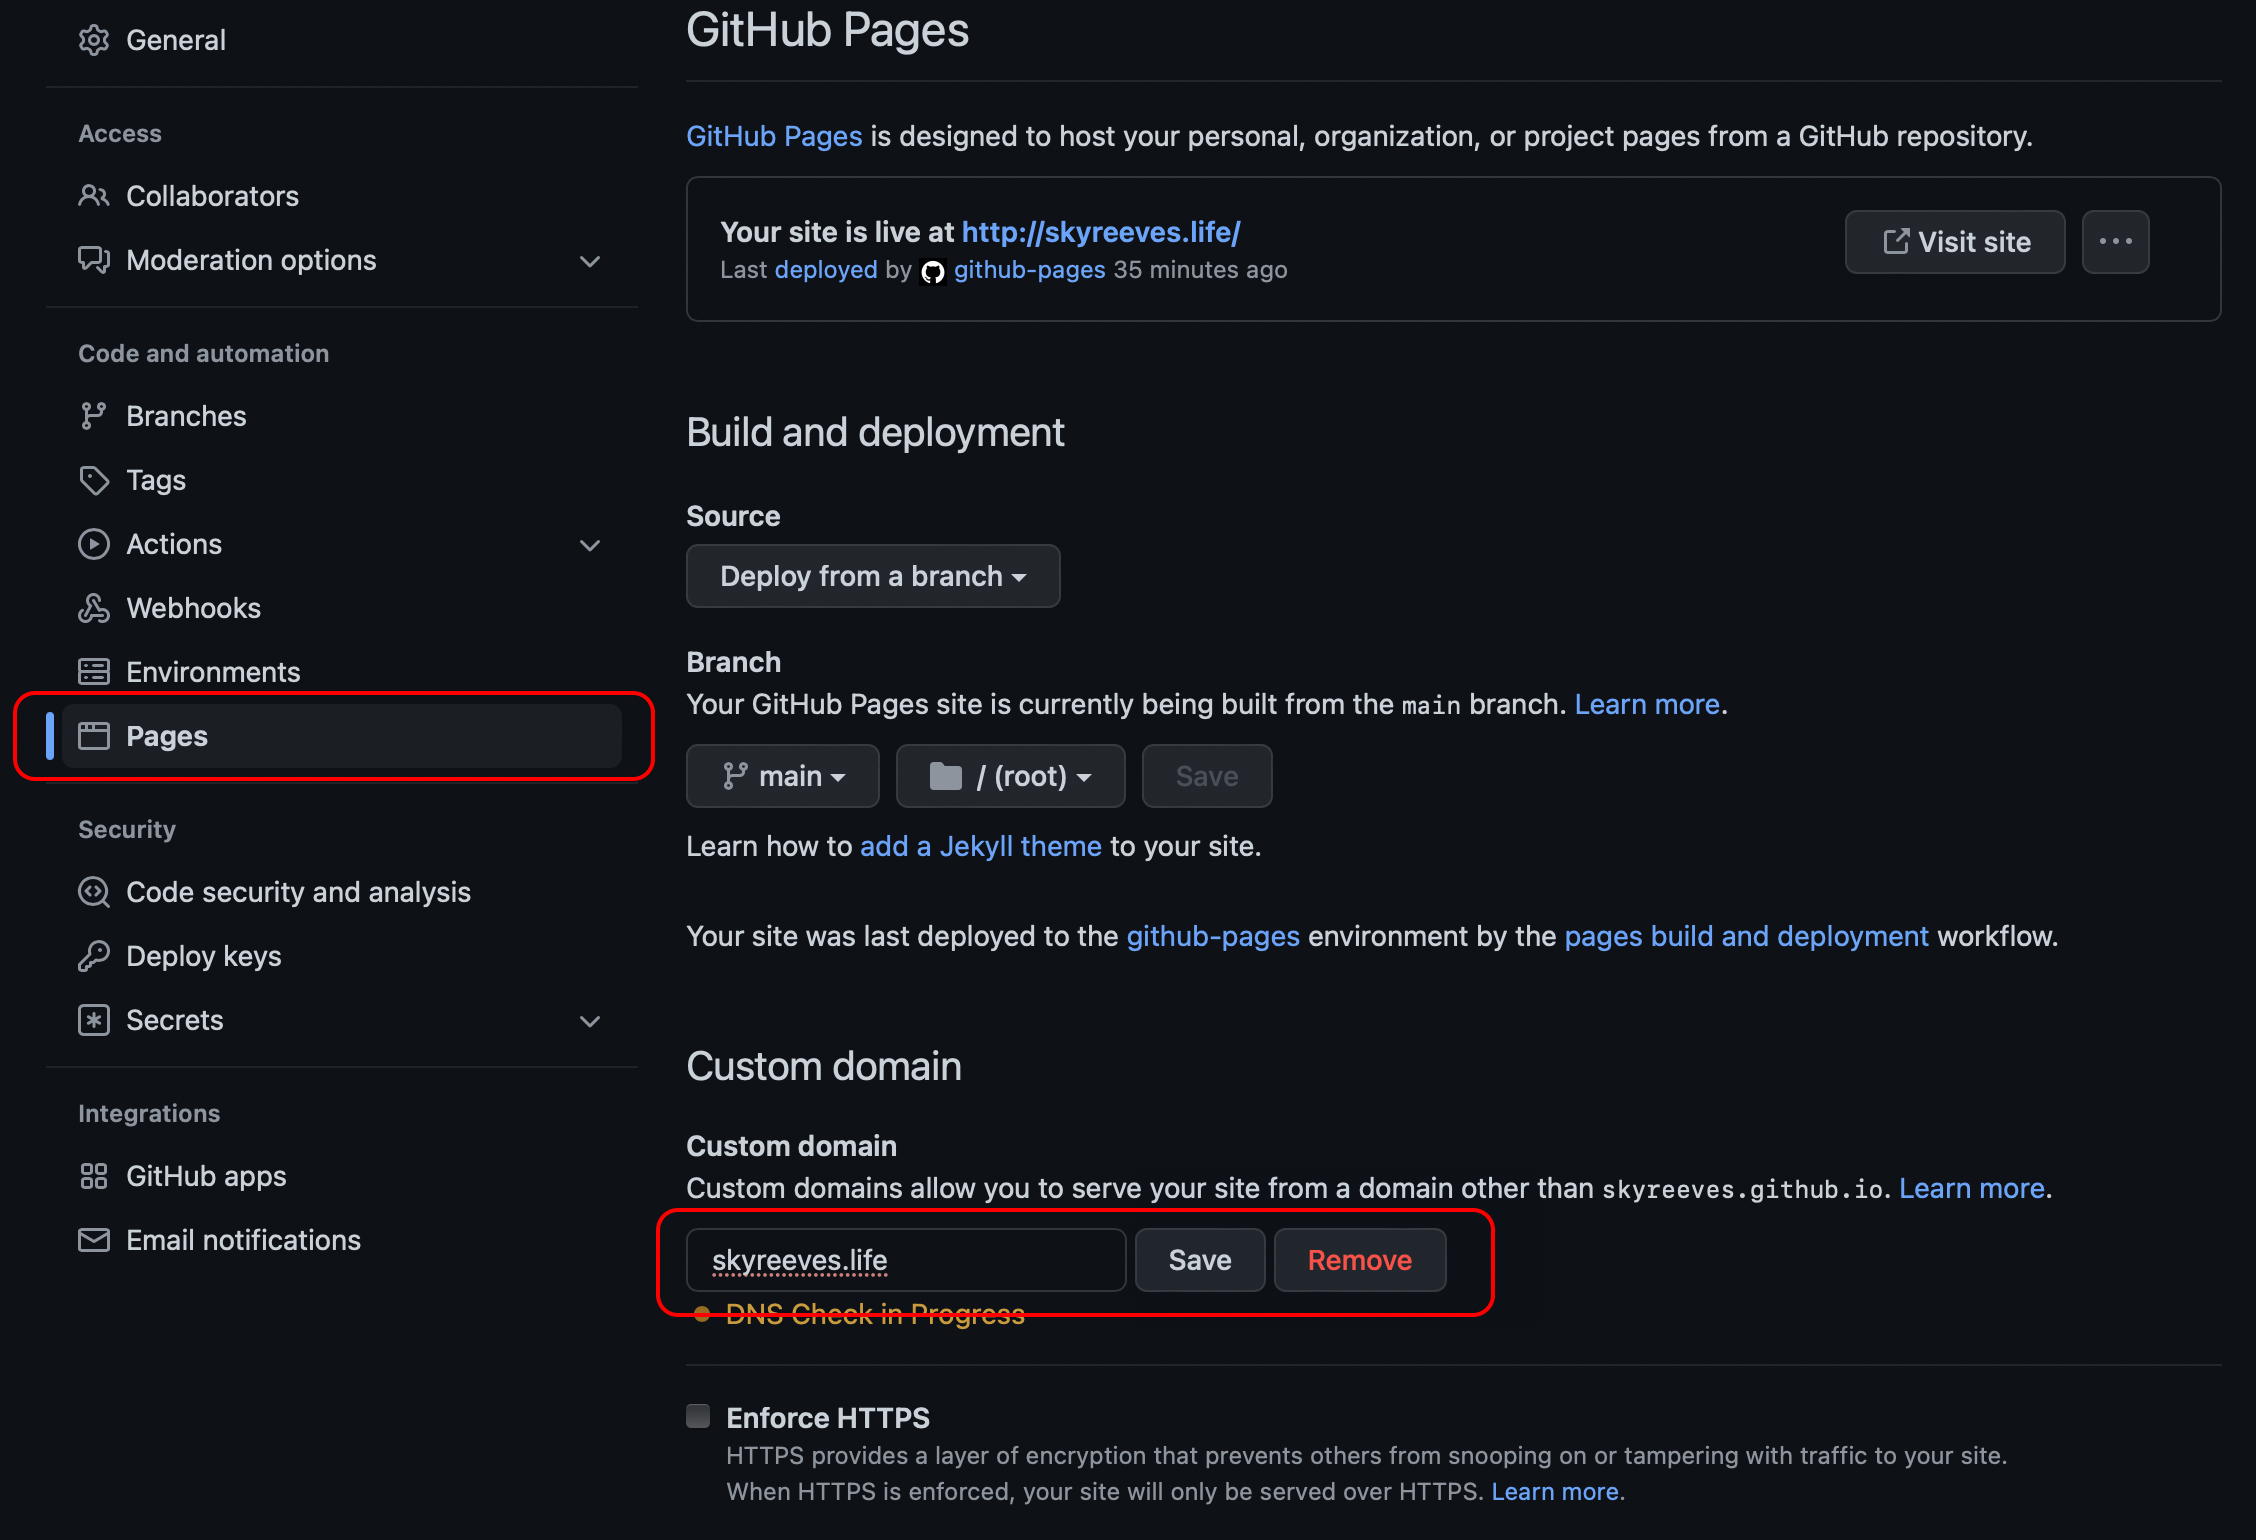Click the Email notifications envelope icon
The height and width of the screenshot is (1540, 2256).
pyautogui.click(x=94, y=1240)
